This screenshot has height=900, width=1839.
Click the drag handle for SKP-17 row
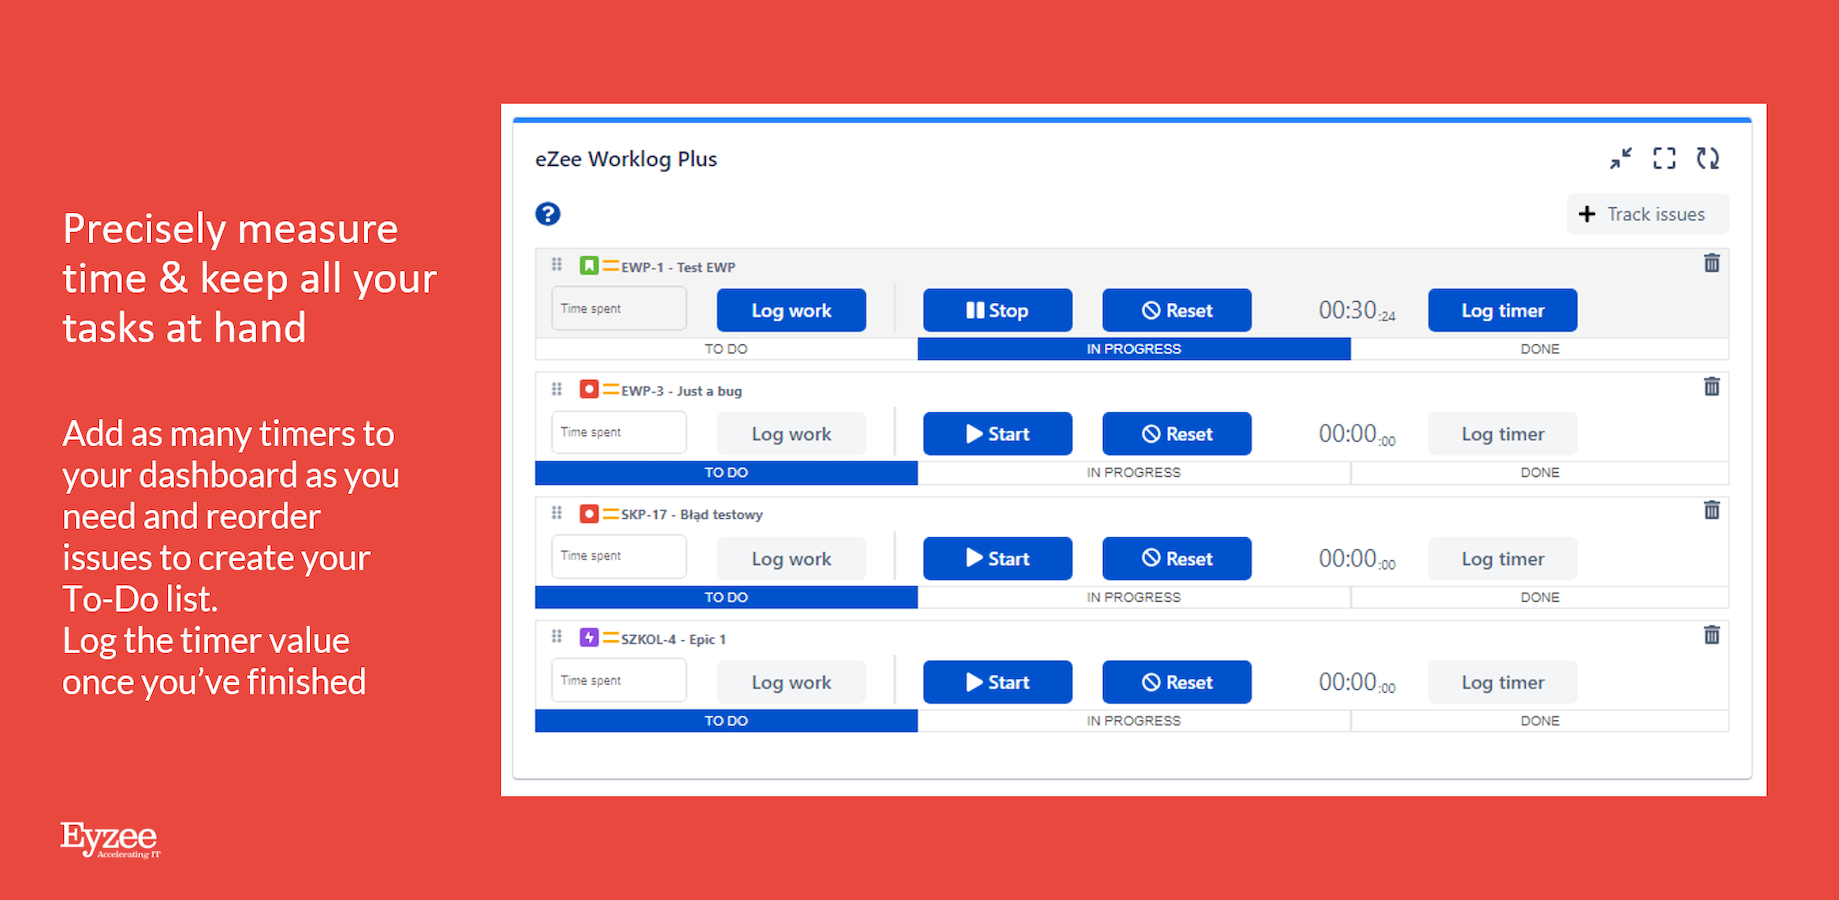tap(557, 513)
